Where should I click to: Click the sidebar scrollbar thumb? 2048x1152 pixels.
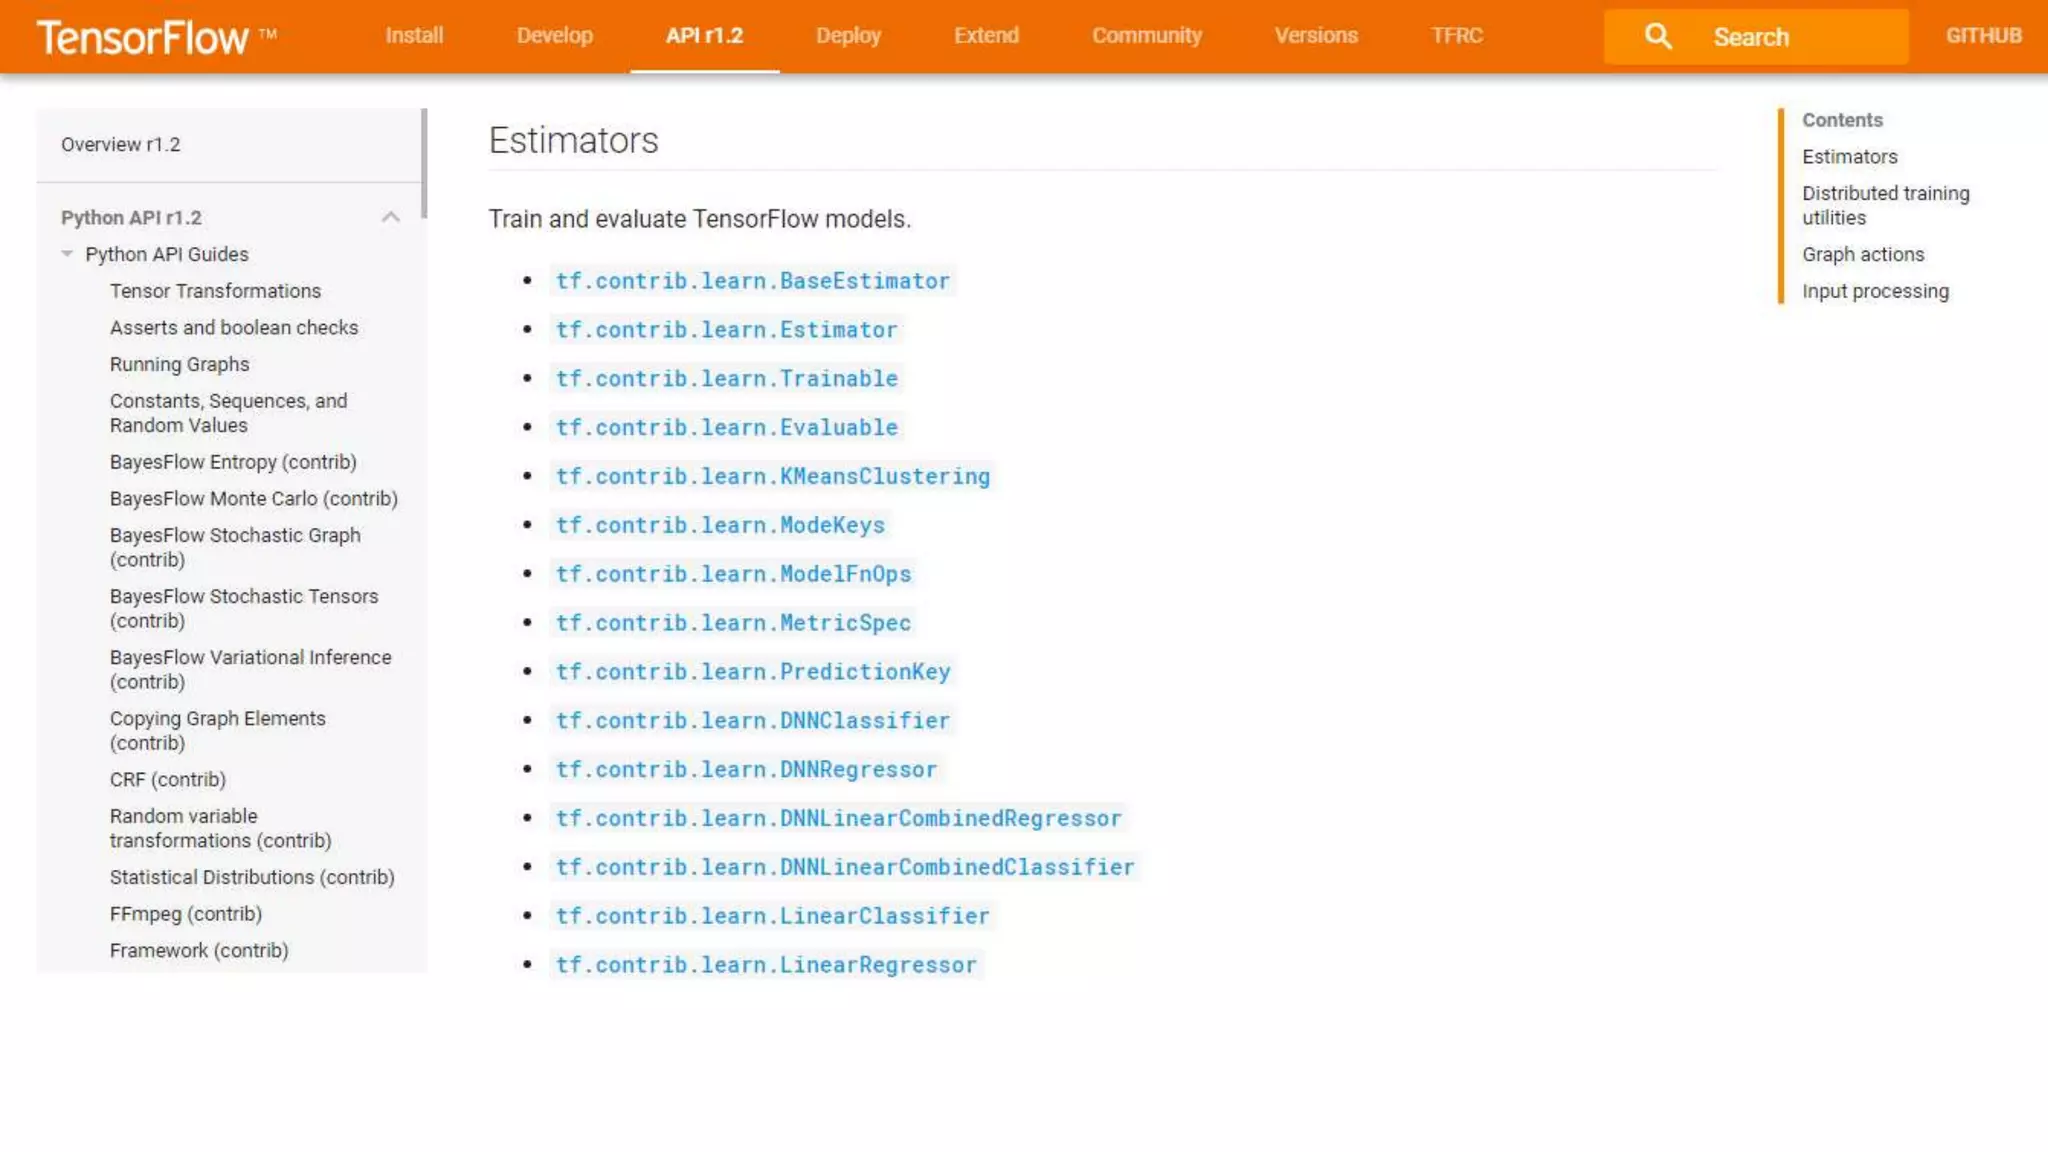coord(424,163)
